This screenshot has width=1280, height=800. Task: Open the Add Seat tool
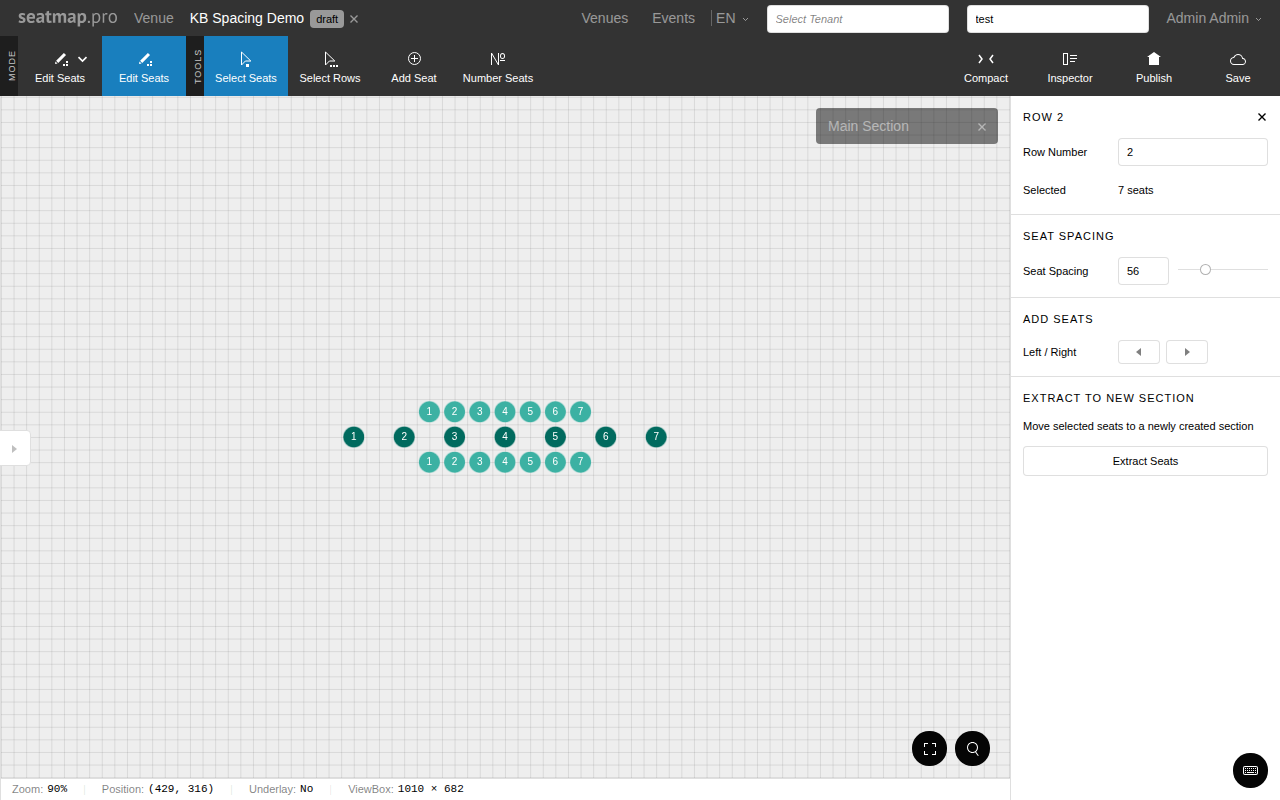pyautogui.click(x=413, y=66)
